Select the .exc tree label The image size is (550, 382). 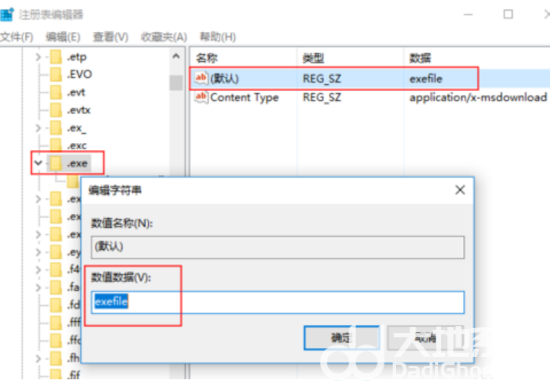(77, 145)
